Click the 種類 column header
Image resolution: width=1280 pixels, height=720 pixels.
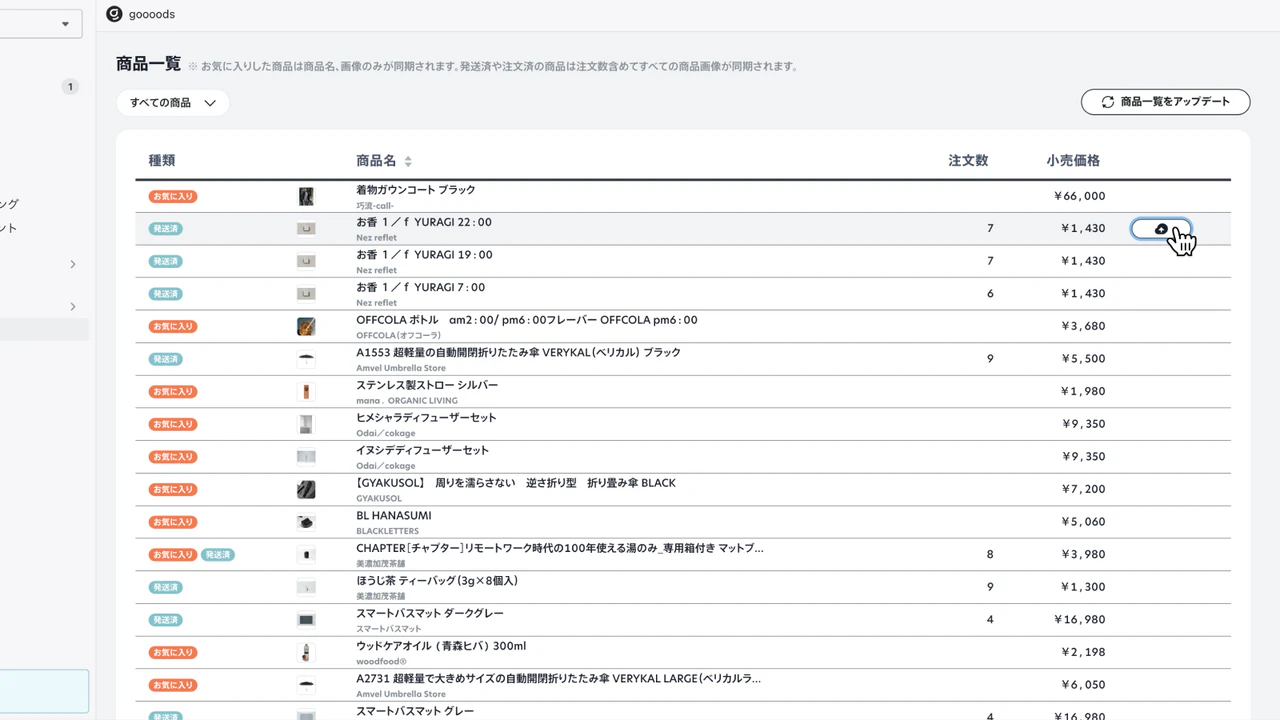click(162, 161)
